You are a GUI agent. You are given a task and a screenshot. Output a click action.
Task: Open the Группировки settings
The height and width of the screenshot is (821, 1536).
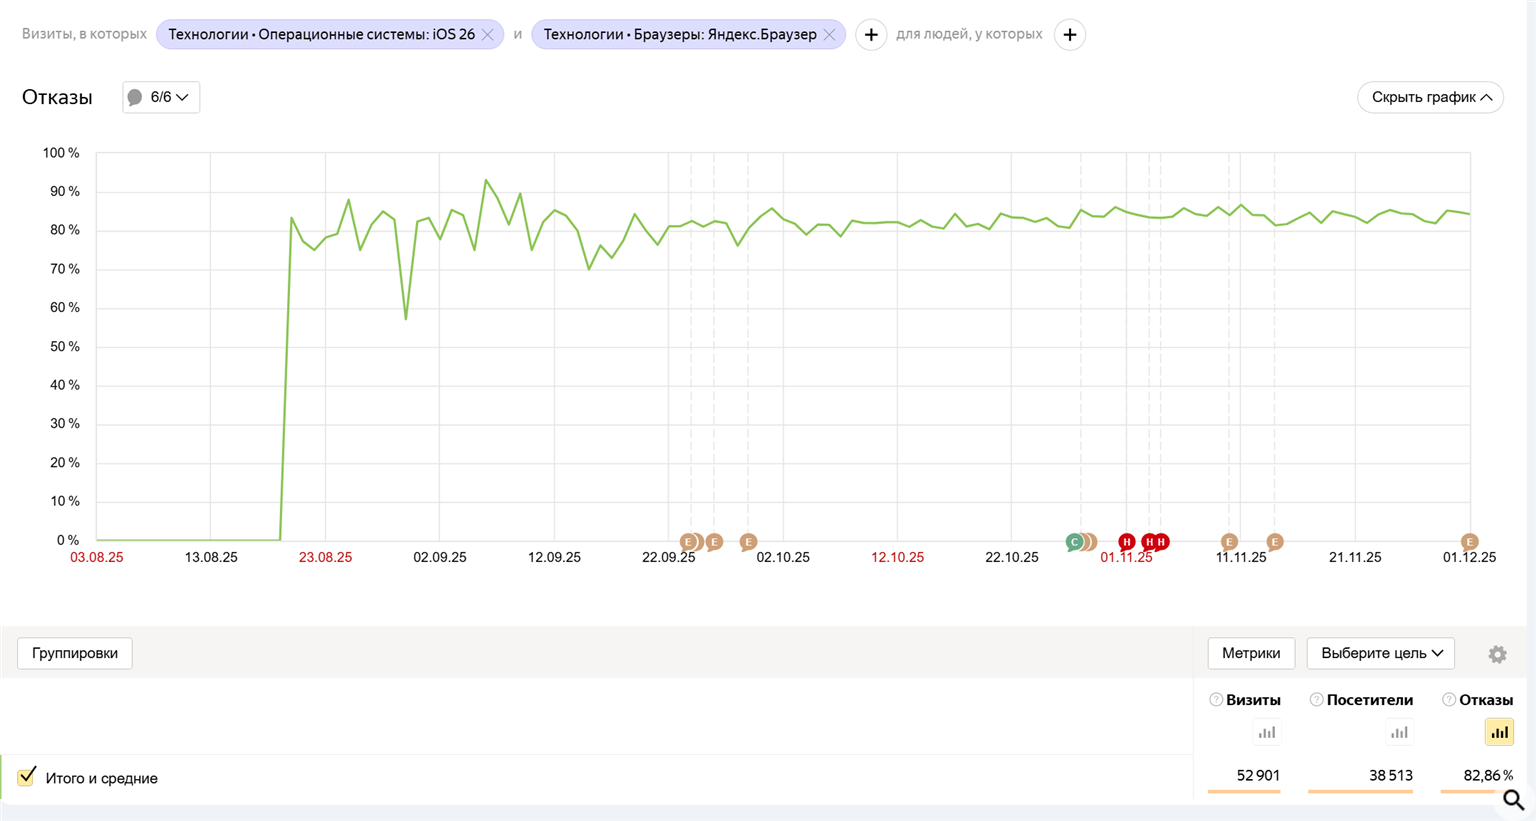tap(75, 653)
